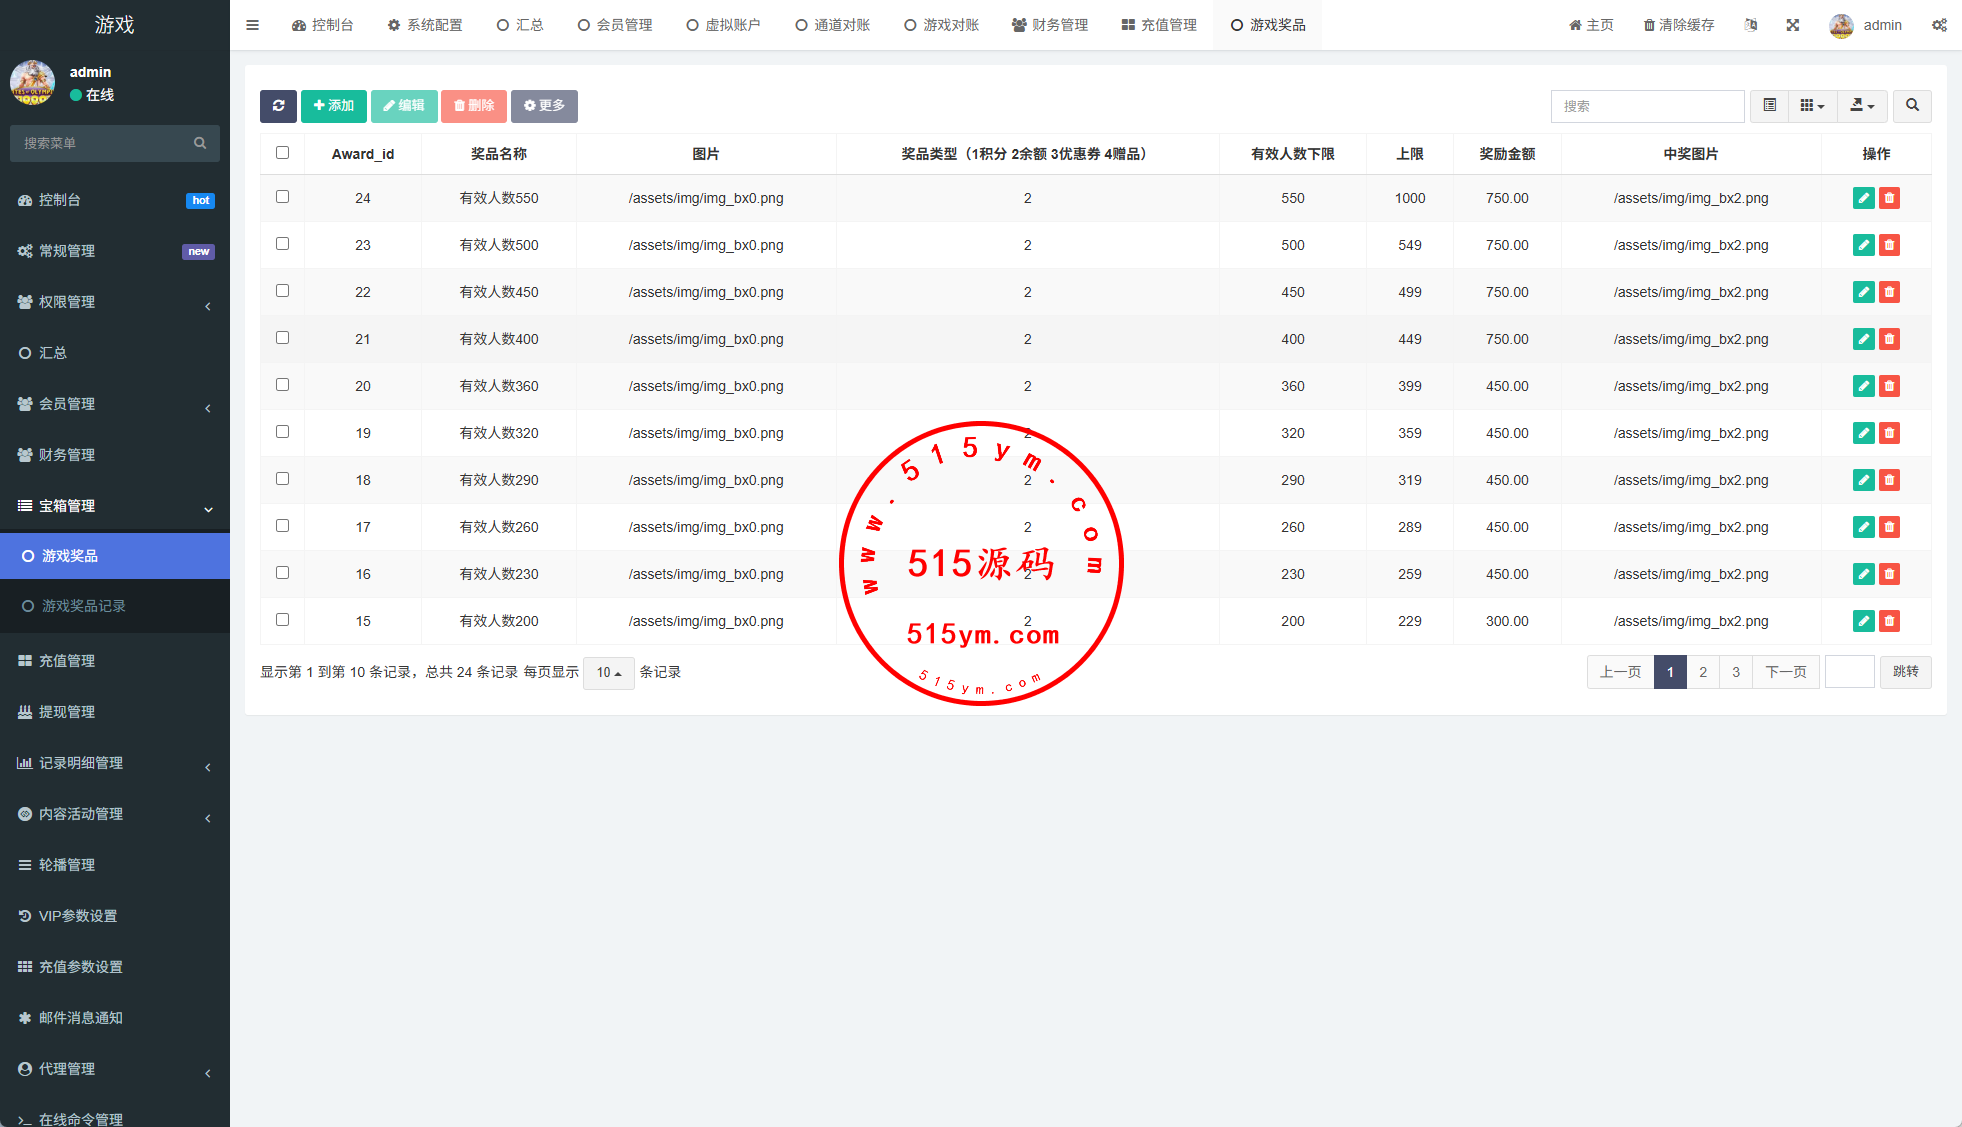Click the green edit pencil for Award_id 24

[1863, 198]
